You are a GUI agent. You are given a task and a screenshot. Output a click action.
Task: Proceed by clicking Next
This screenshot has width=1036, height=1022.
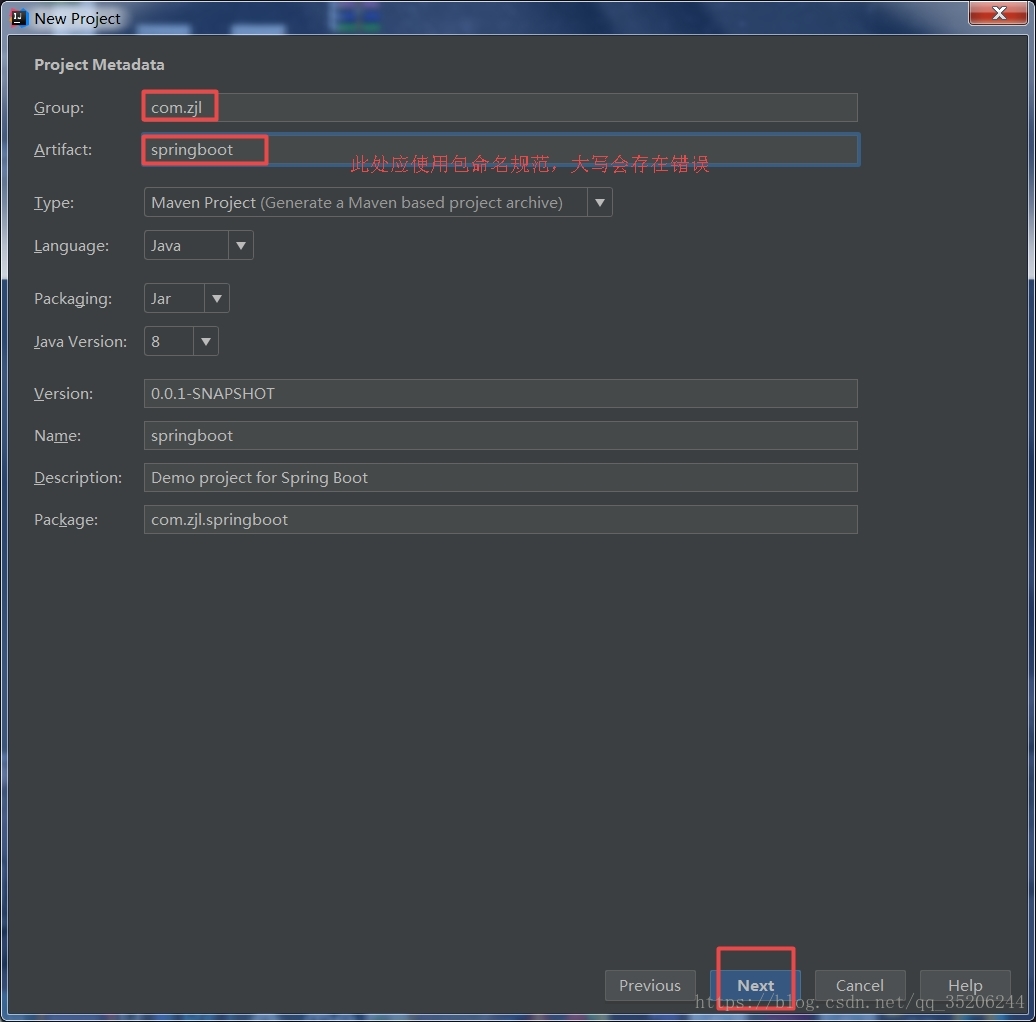coord(755,986)
